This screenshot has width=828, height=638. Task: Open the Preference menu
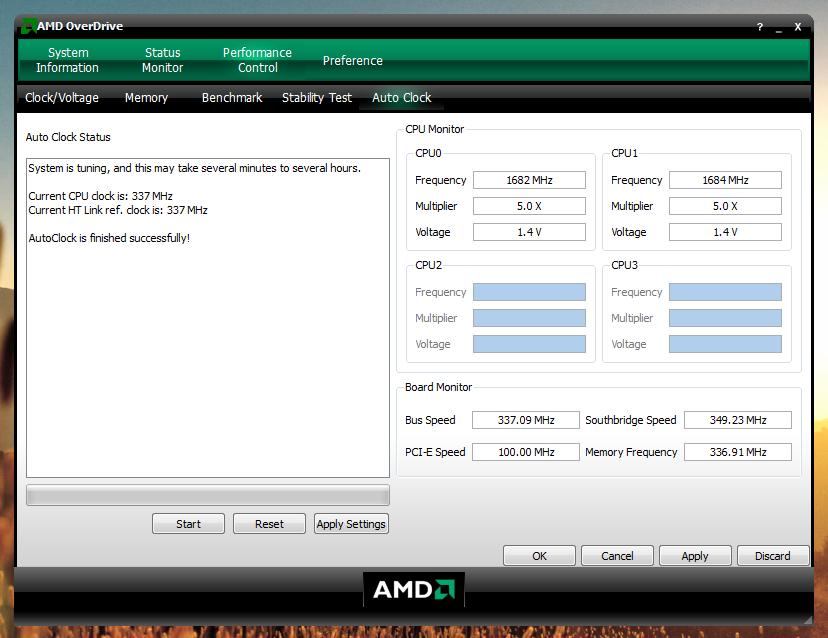click(x=353, y=61)
